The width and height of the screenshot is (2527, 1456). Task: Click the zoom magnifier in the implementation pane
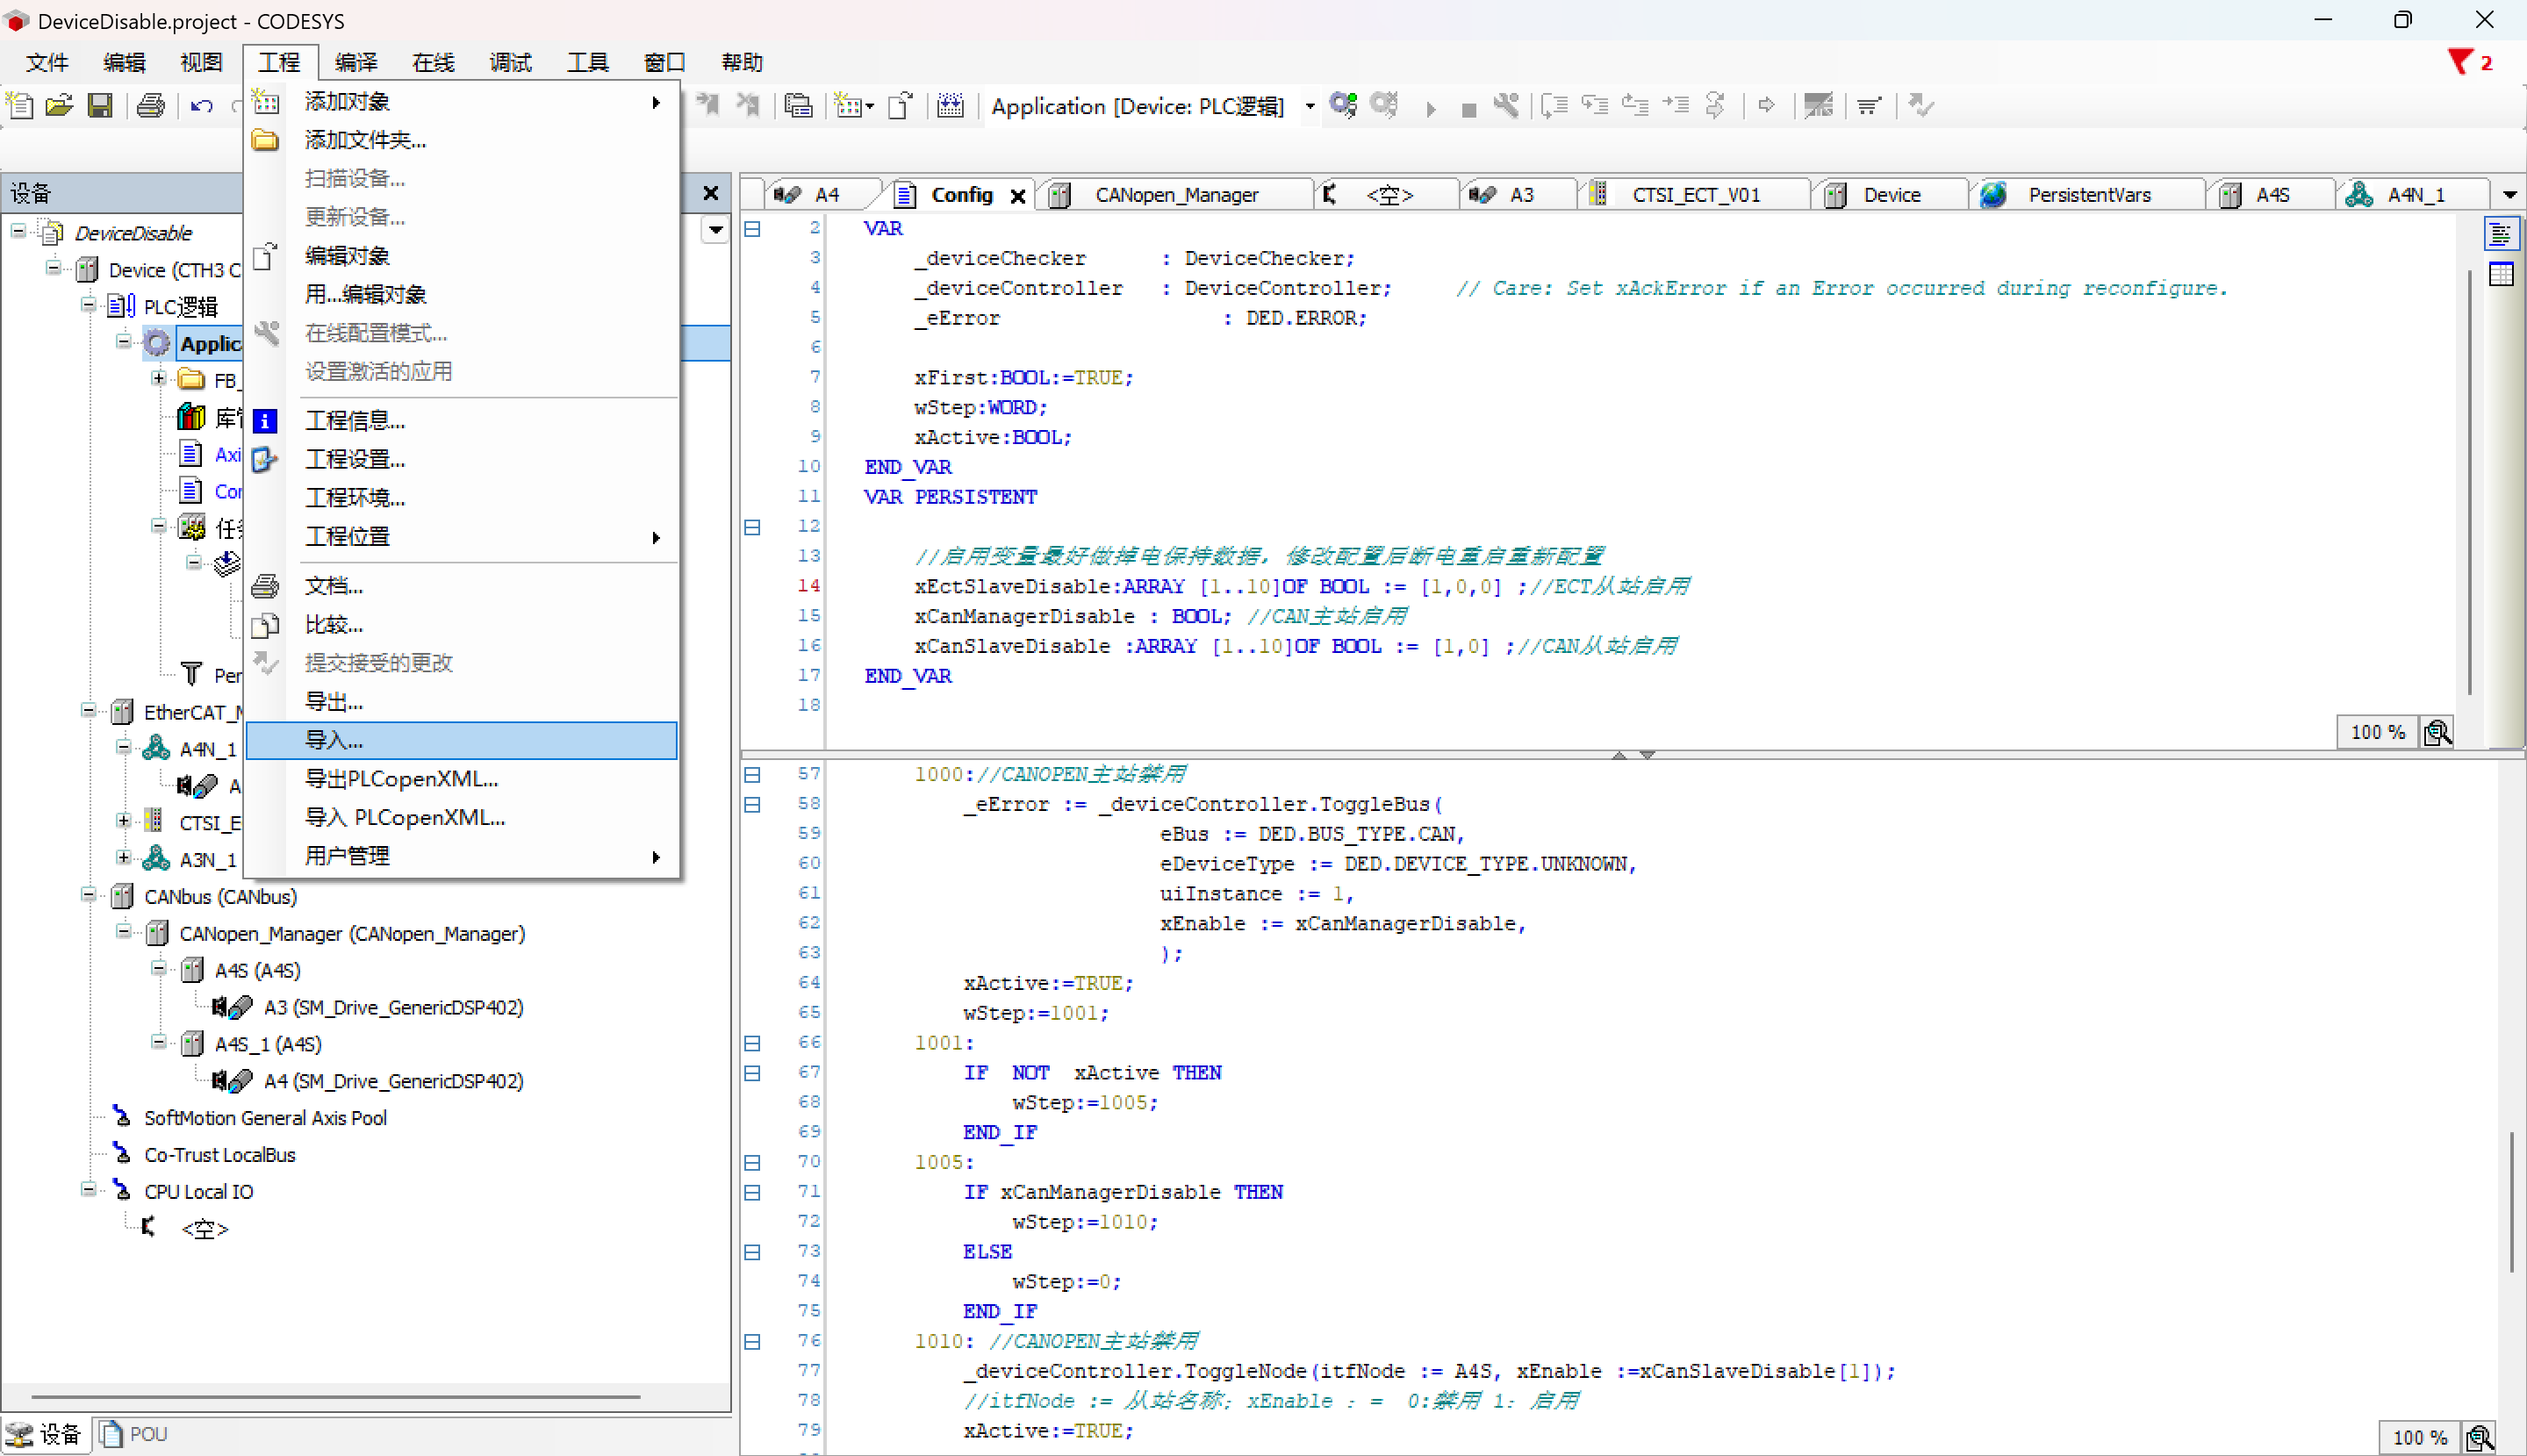click(2480, 1438)
